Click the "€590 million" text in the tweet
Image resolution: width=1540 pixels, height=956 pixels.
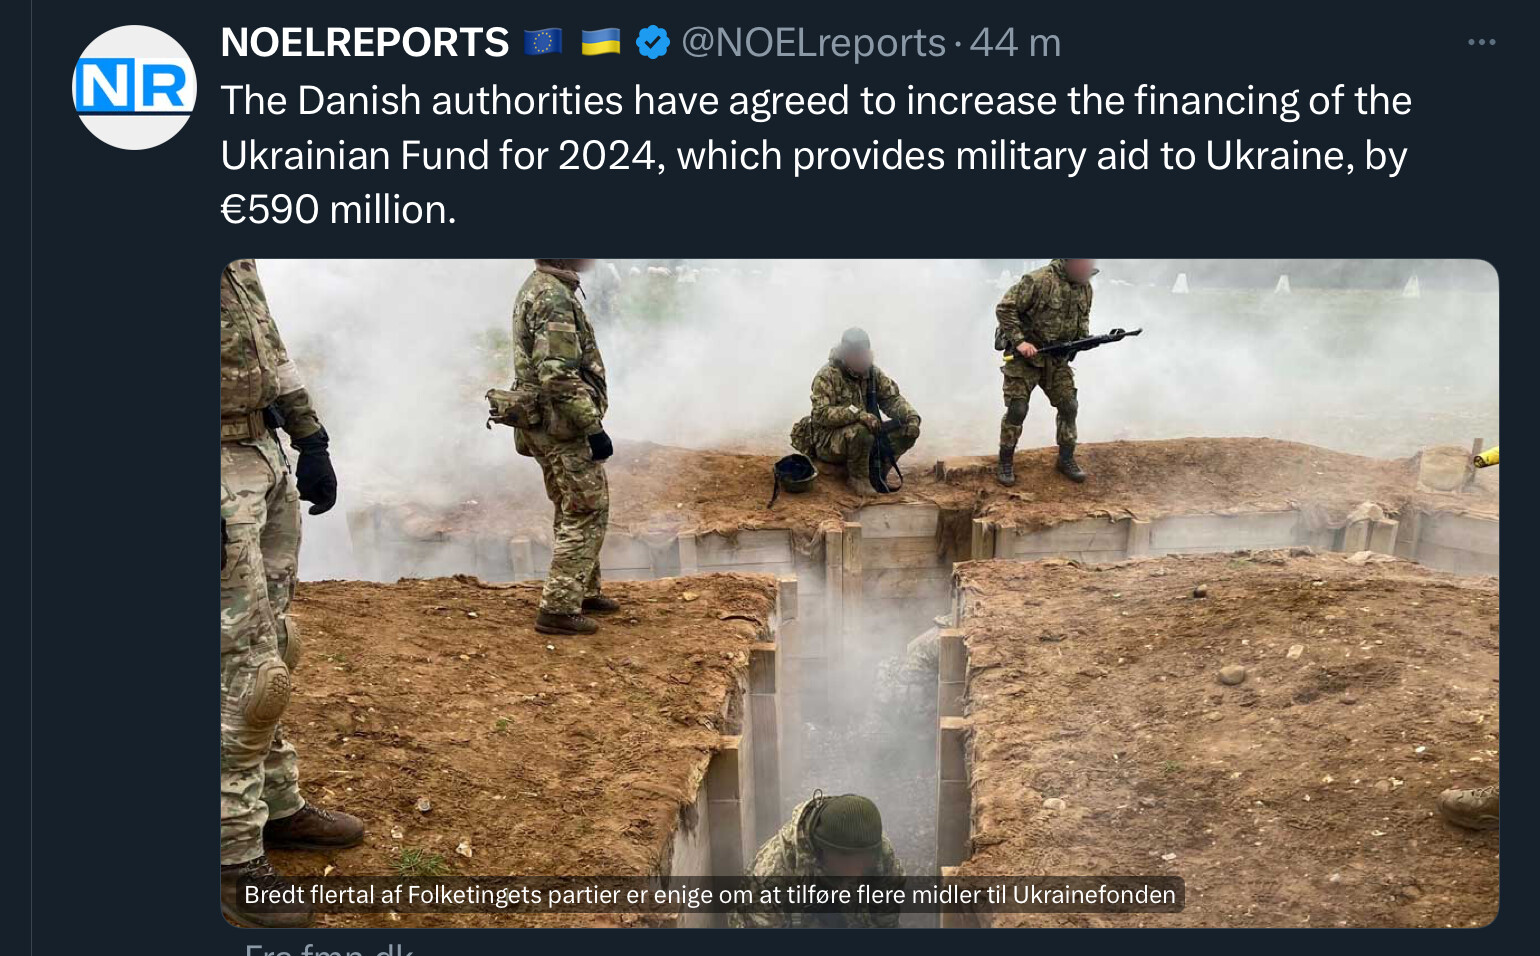[x=338, y=210]
